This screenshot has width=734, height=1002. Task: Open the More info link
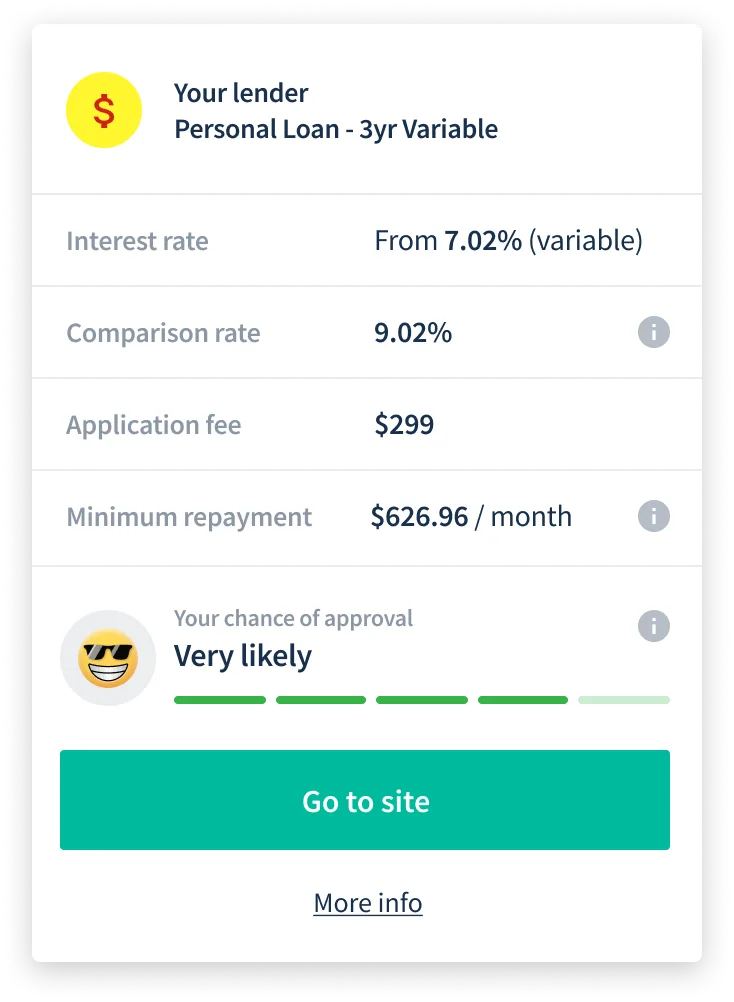(x=368, y=903)
